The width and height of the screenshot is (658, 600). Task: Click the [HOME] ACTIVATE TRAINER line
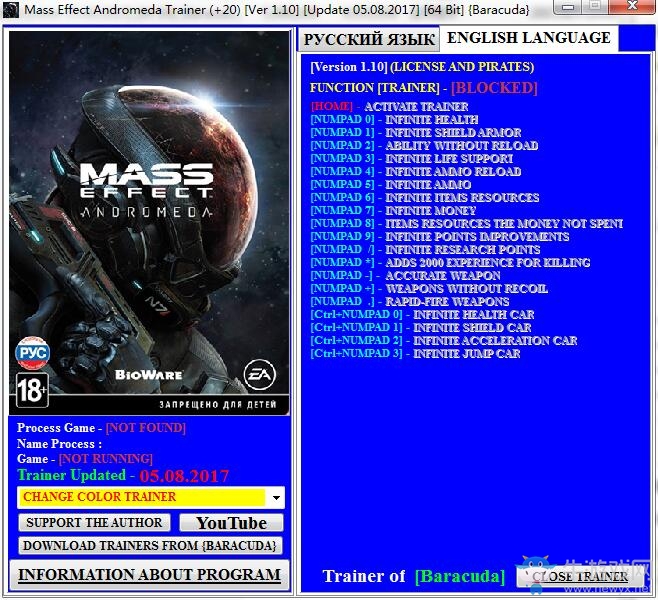(x=389, y=107)
